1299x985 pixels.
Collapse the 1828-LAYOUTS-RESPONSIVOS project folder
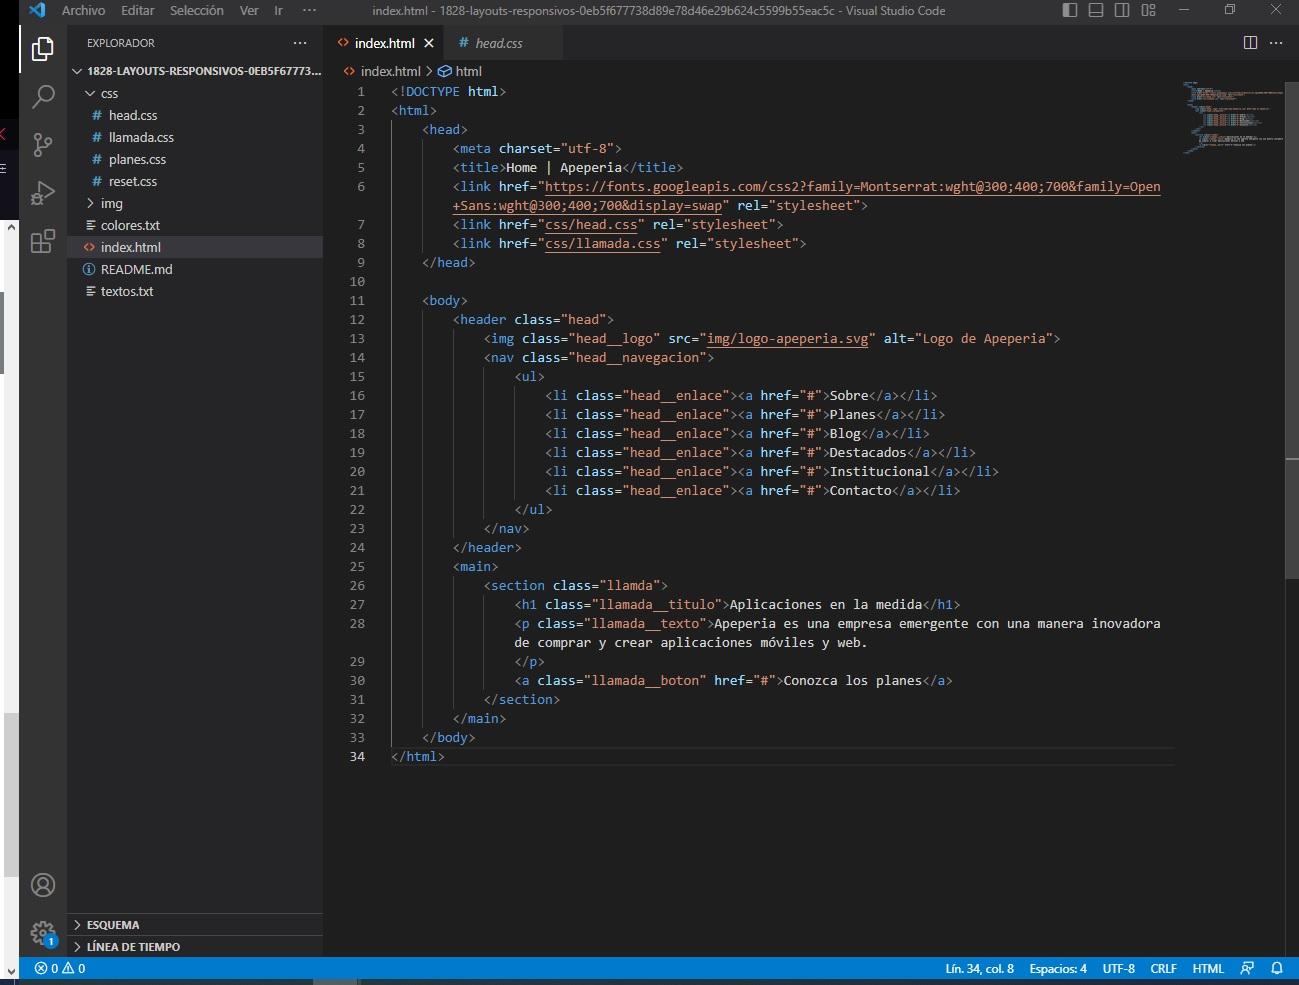195,71
